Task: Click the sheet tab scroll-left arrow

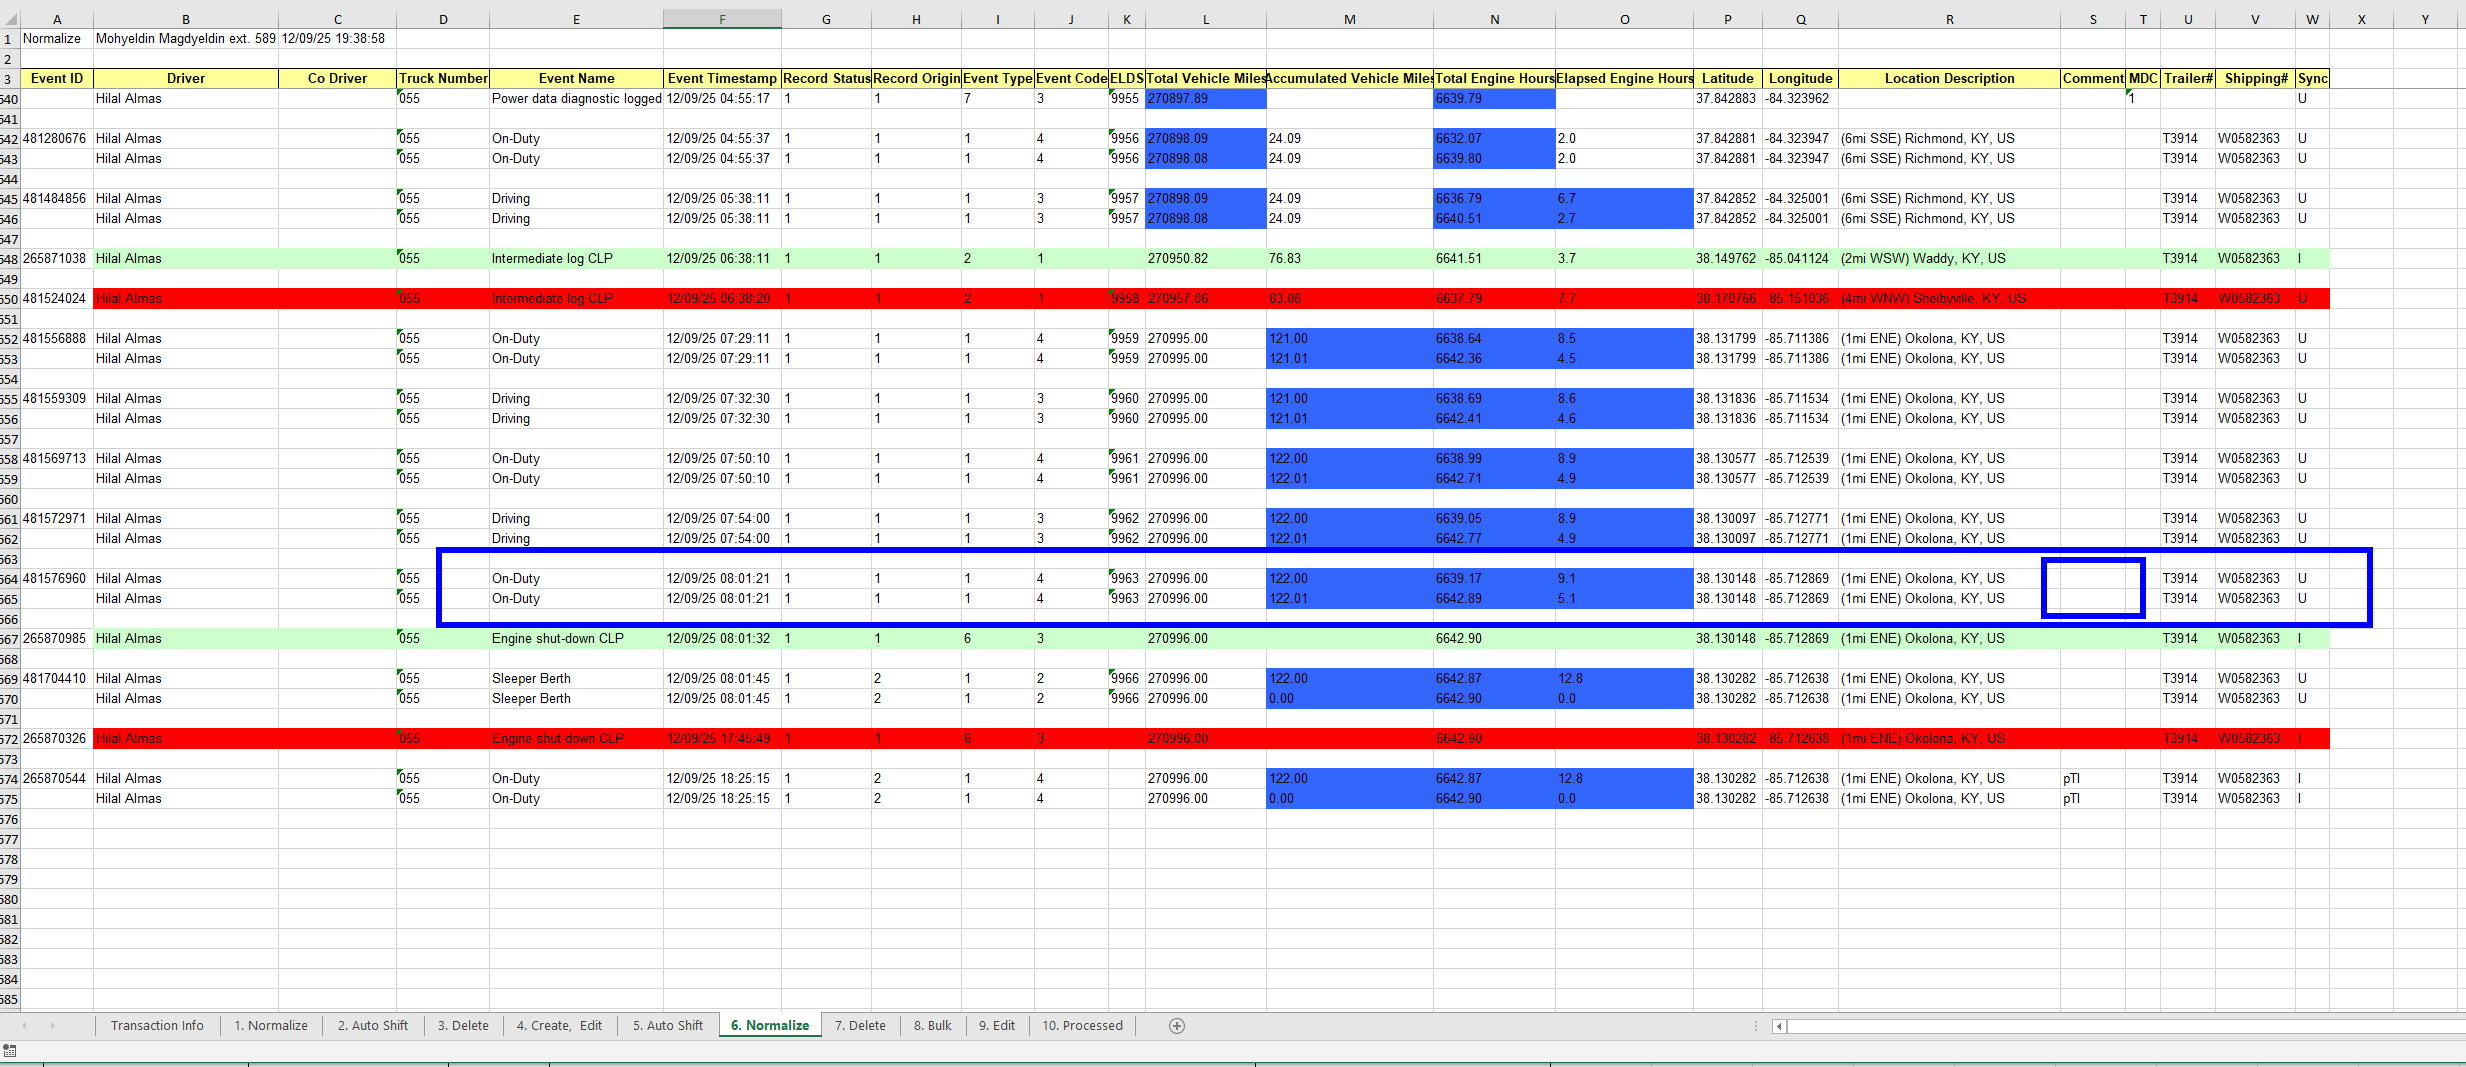Action: 24,1026
